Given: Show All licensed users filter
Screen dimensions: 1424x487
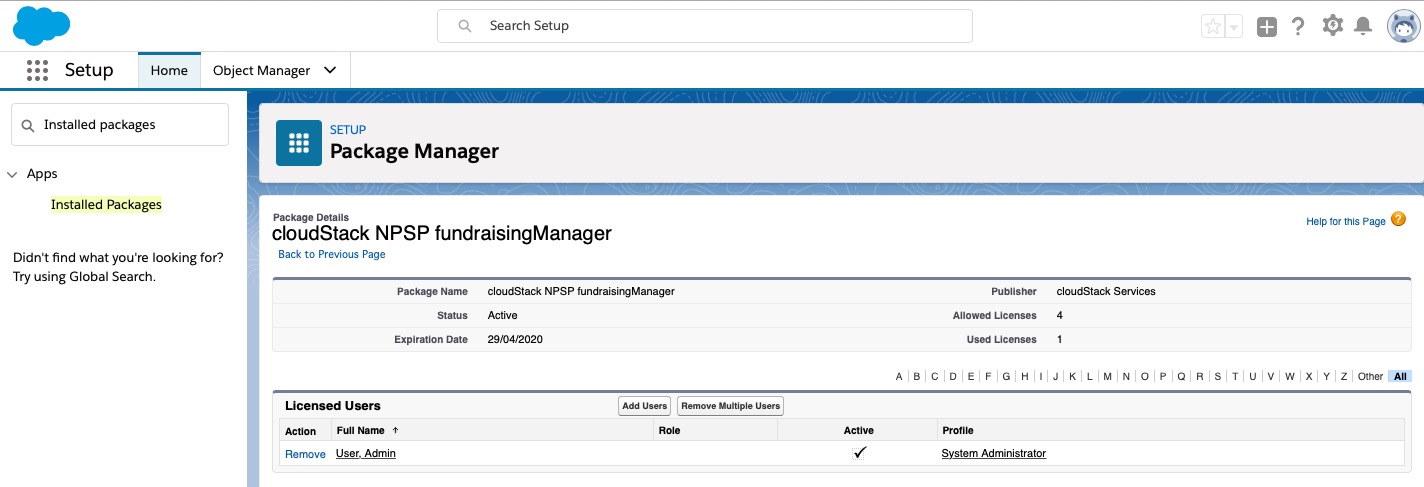Looking at the screenshot, I should click(x=1400, y=377).
